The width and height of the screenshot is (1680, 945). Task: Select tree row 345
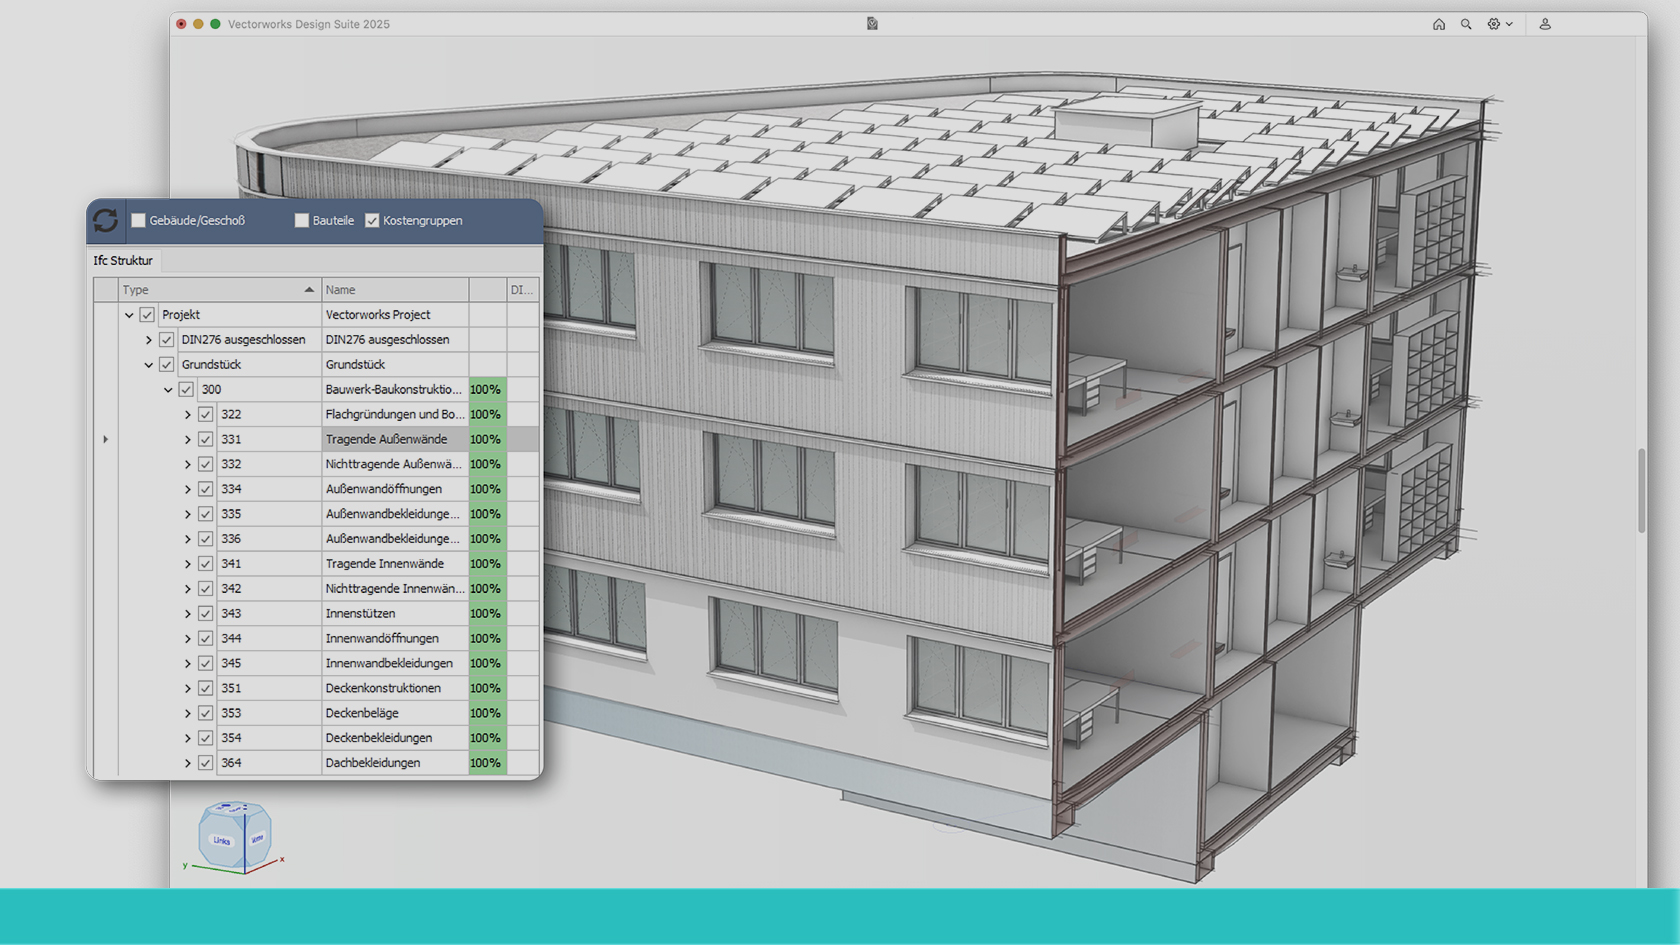point(316,663)
